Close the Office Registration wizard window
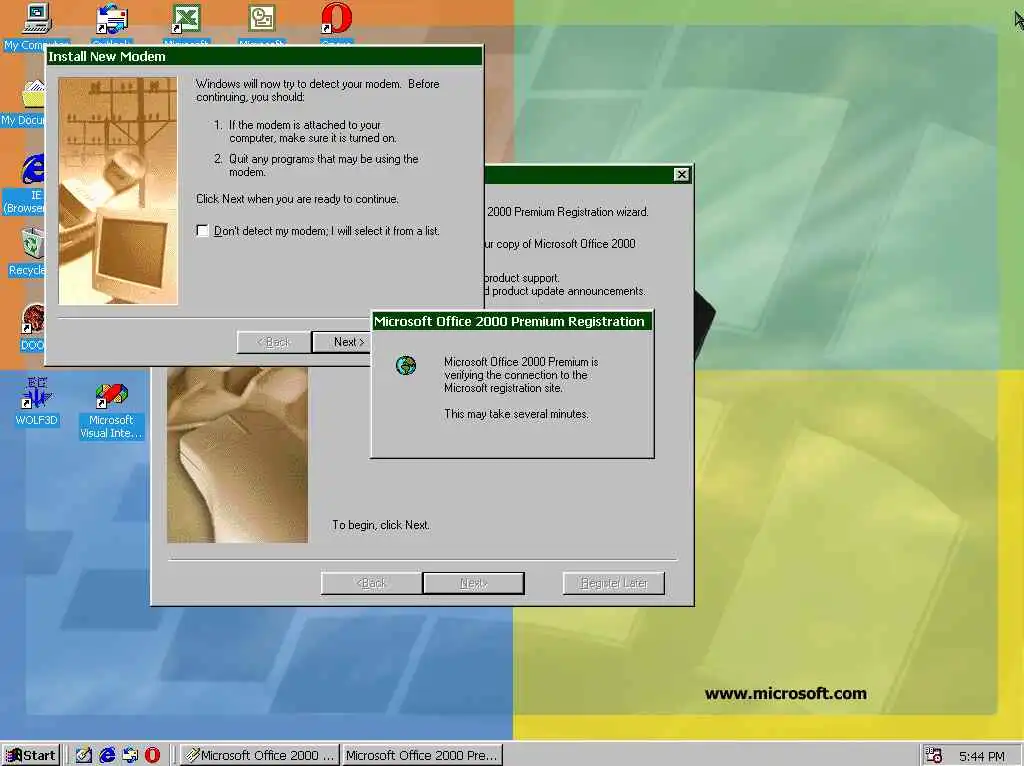This screenshot has height=766, width=1024. click(681, 174)
